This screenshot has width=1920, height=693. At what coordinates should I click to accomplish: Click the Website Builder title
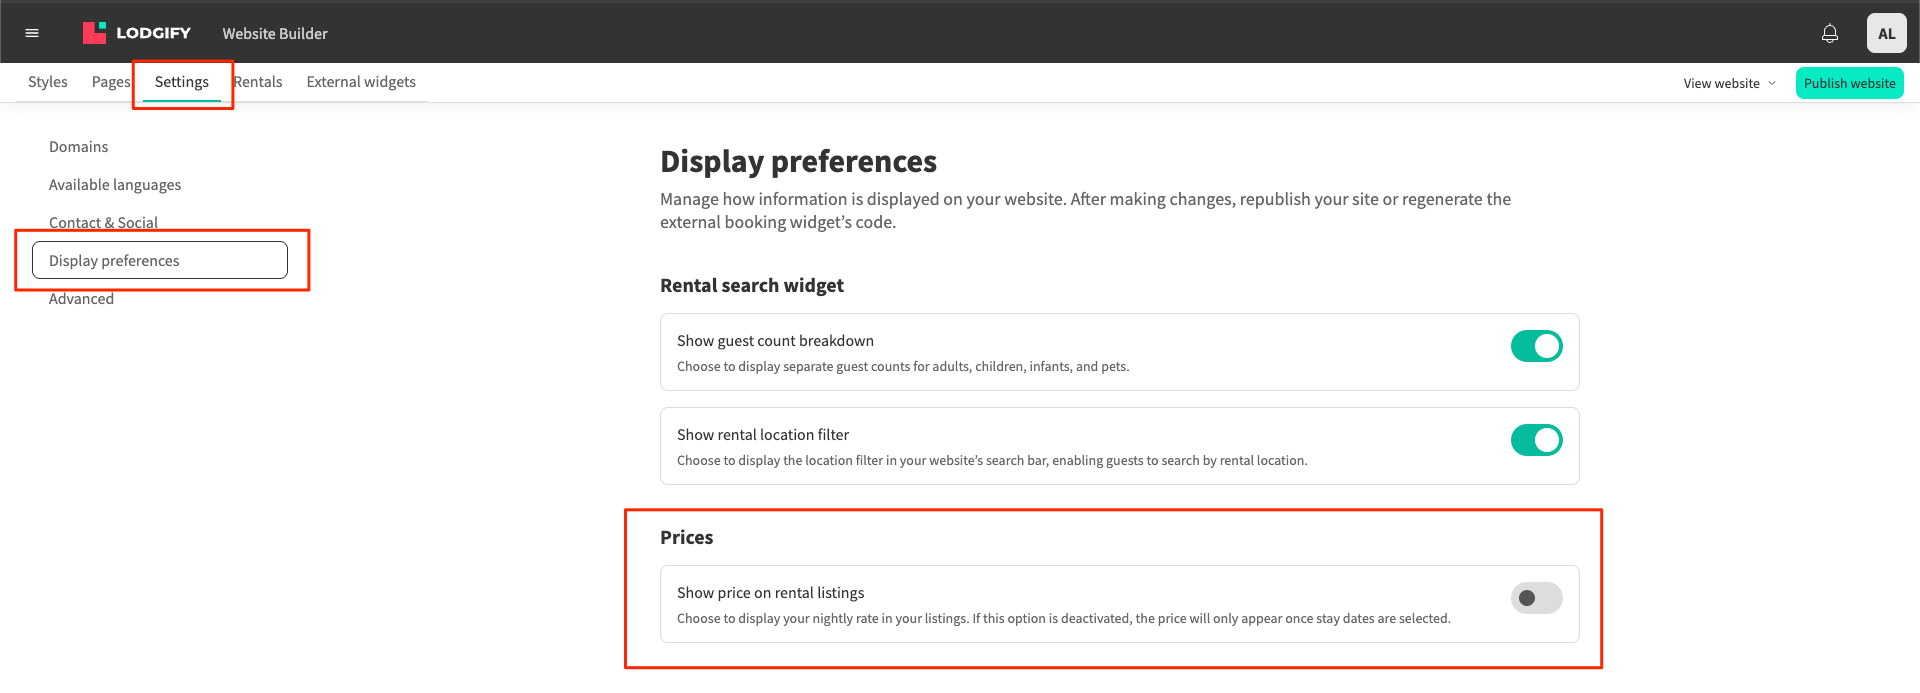coord(275,33)
